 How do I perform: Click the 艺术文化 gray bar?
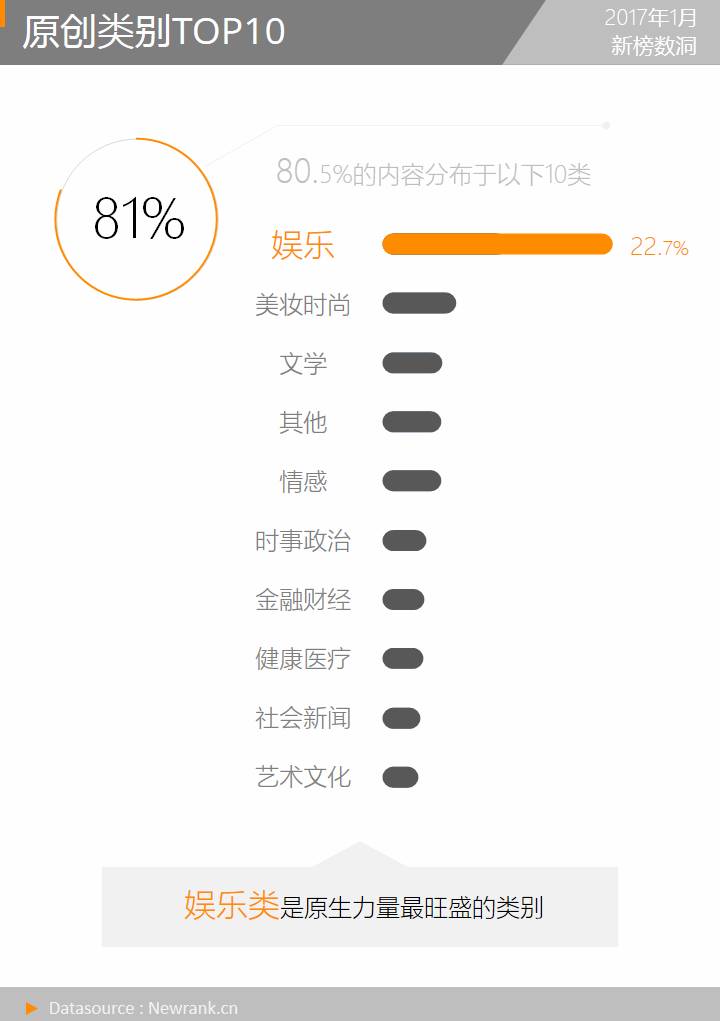[400, 777]
